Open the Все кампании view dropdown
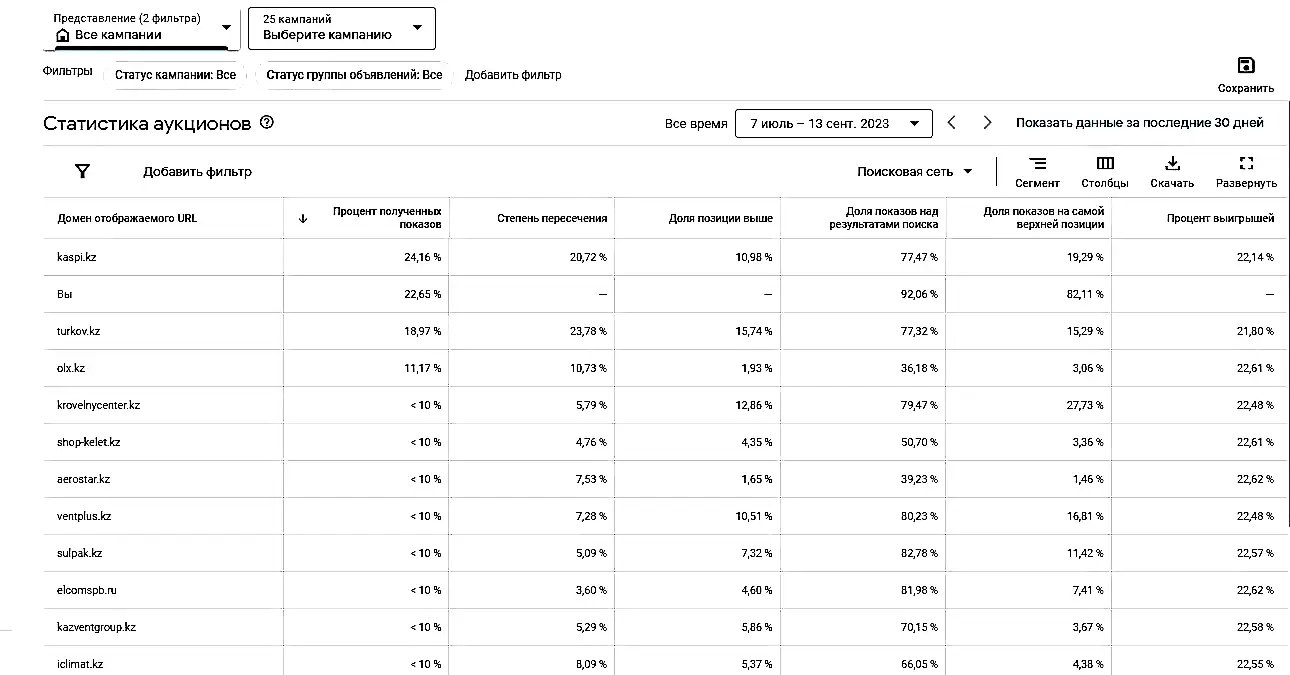Image resolution: width=1290 pixels, height=675 pixels. (x=141, y=28)
